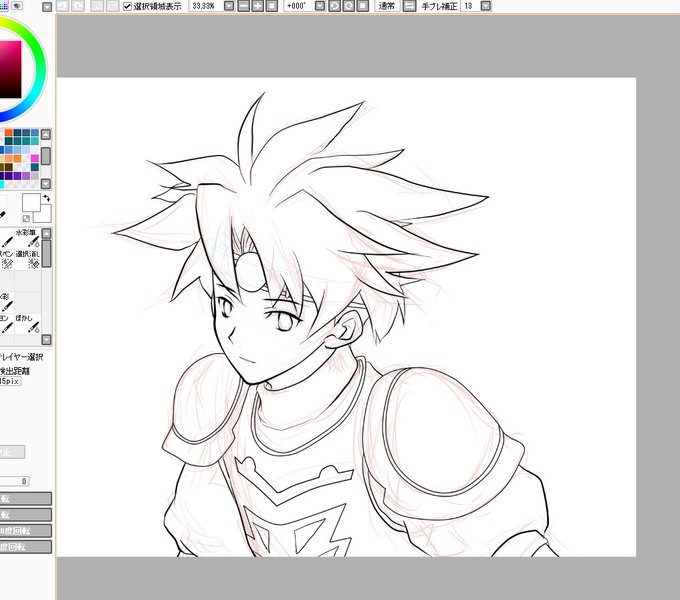The height and width of the screenshot is (600, 680).
Task: Reset canvas rotation icon after rotate buttons
Action: (x=362, y=6)
